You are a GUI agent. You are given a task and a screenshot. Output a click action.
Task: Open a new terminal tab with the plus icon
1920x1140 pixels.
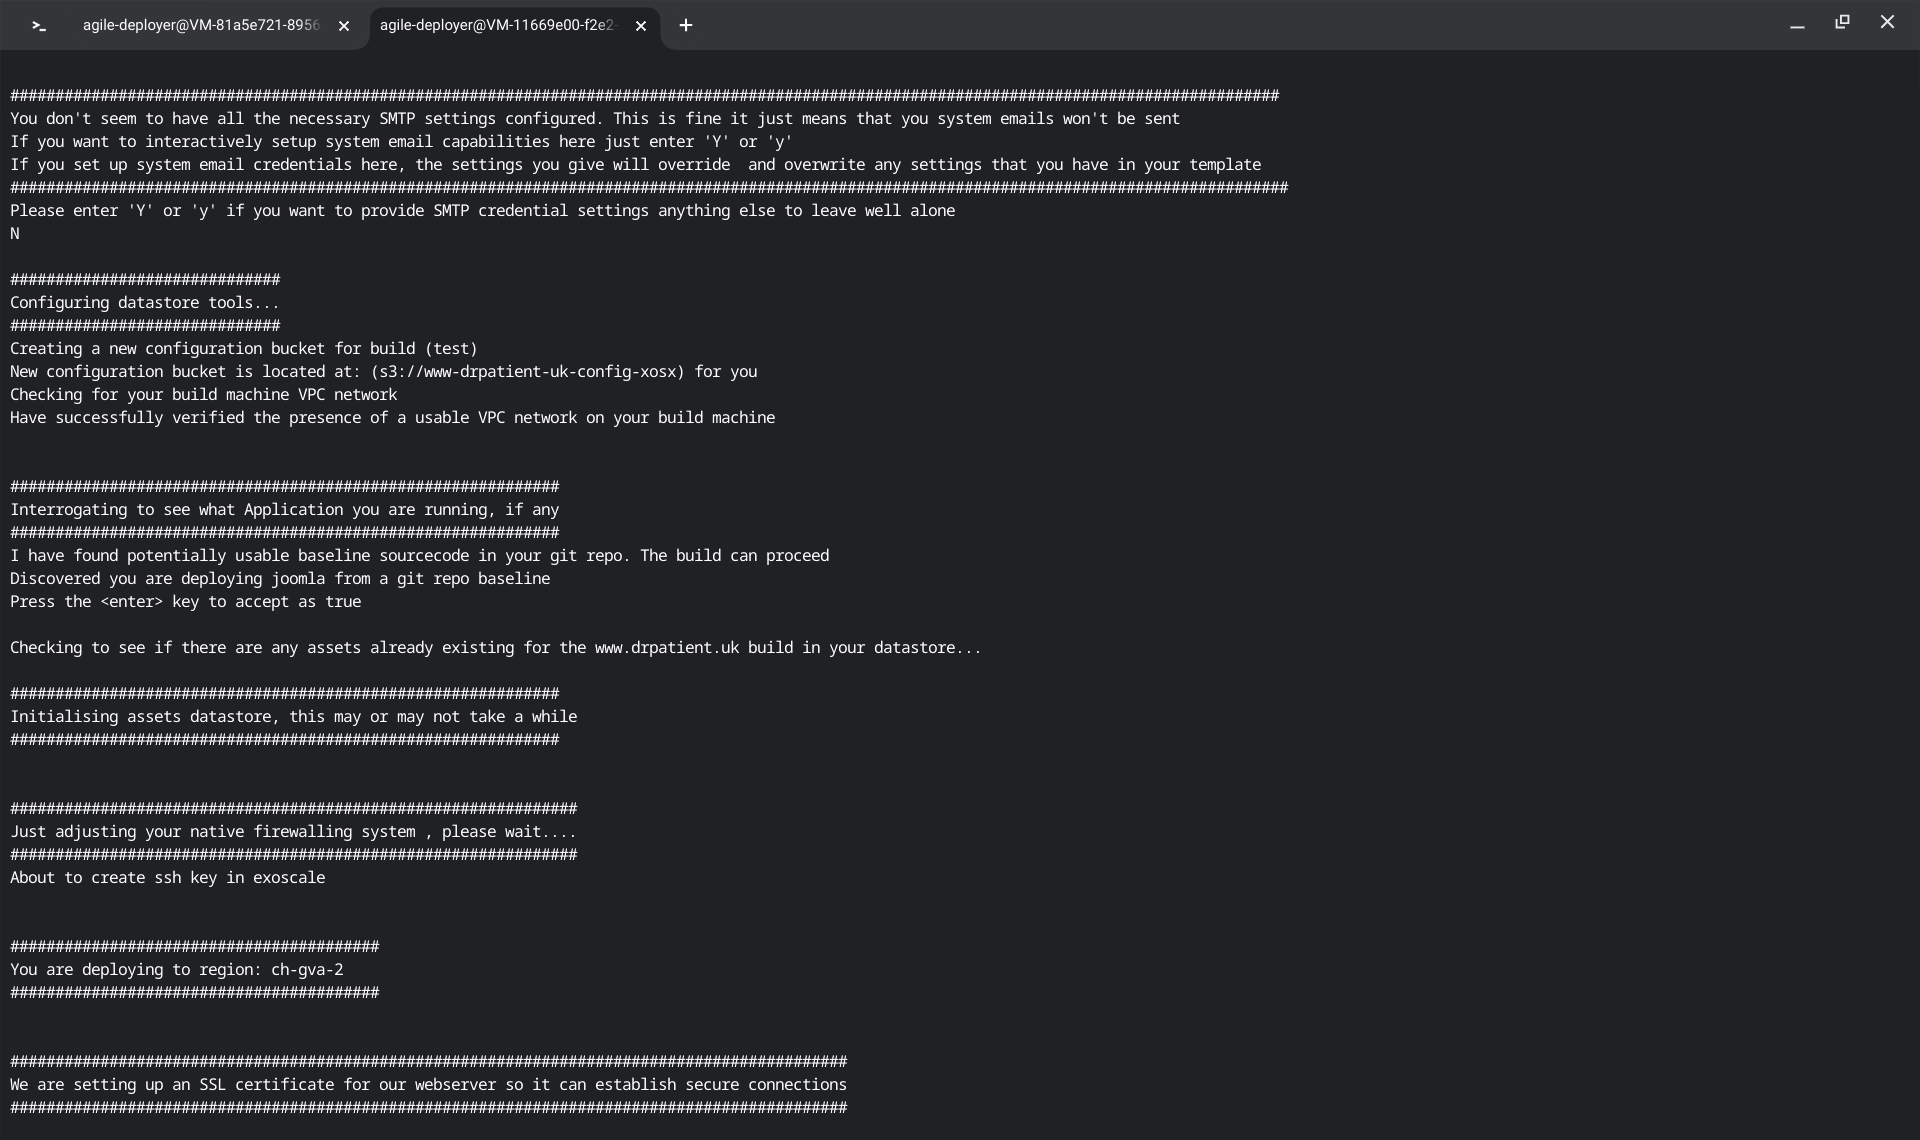click(x=686, y=26)
